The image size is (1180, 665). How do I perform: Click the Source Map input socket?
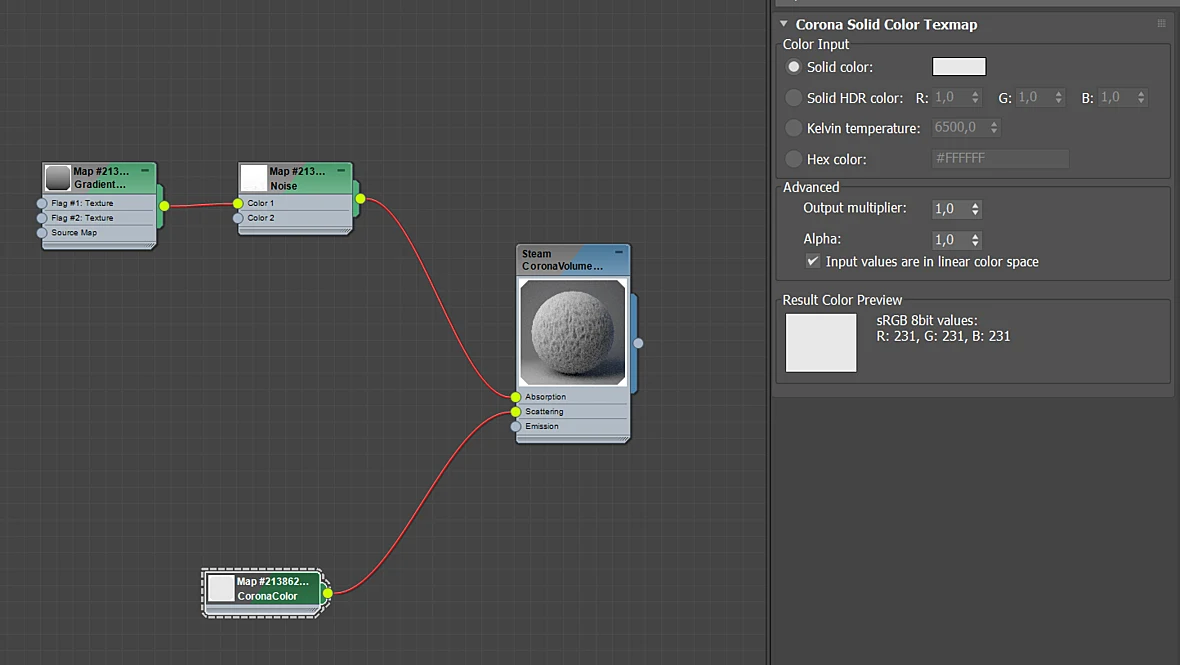point(42,233)
